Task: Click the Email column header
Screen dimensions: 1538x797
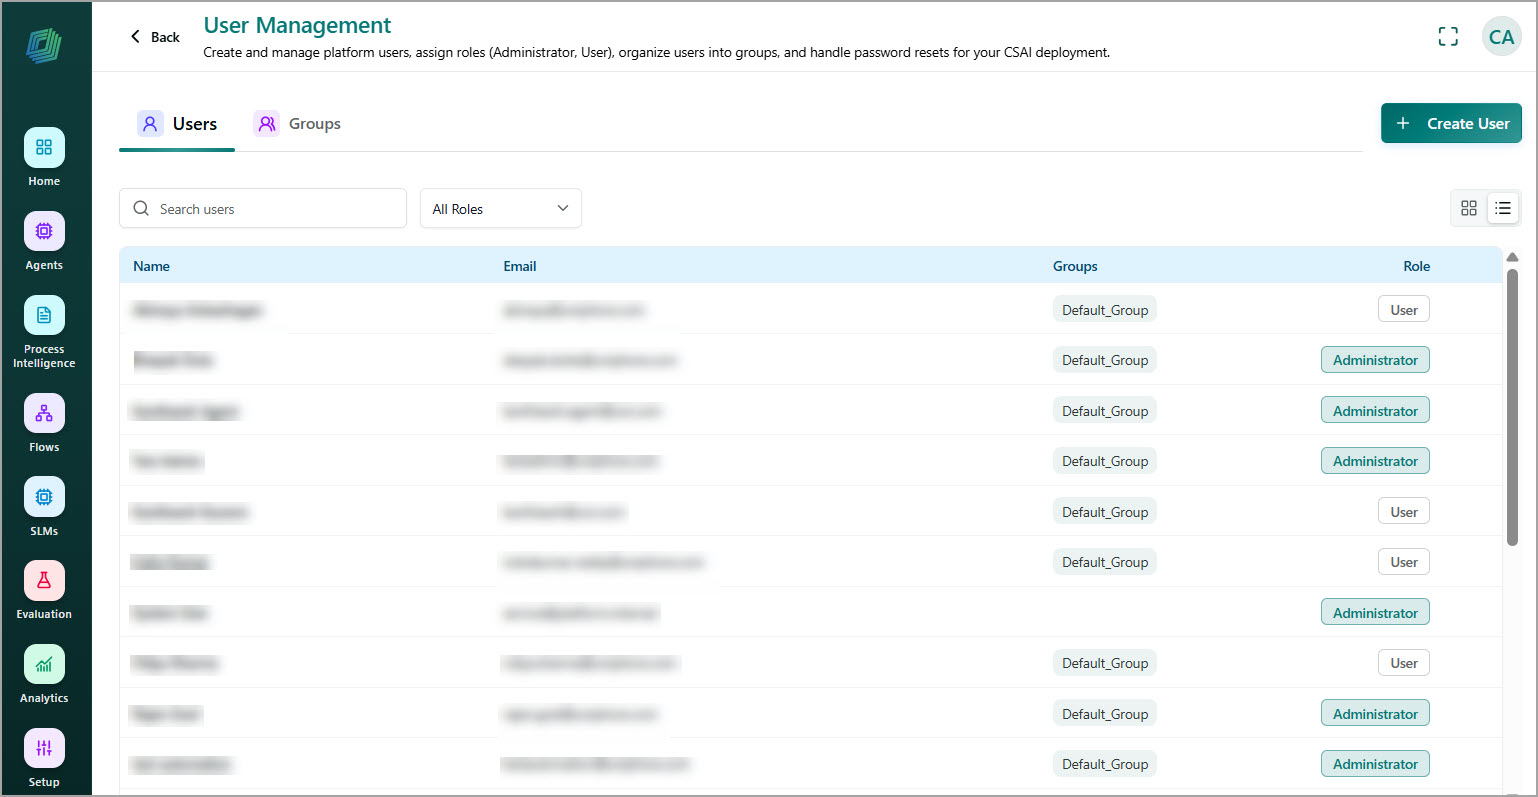Action: (520, 266)
